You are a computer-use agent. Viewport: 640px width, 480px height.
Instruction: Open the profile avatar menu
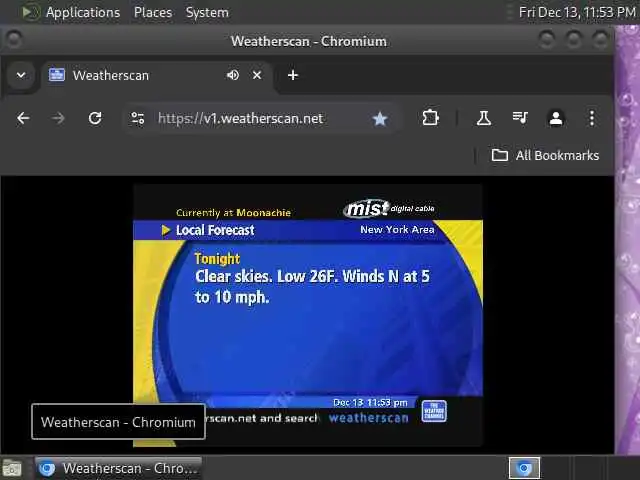556,118
